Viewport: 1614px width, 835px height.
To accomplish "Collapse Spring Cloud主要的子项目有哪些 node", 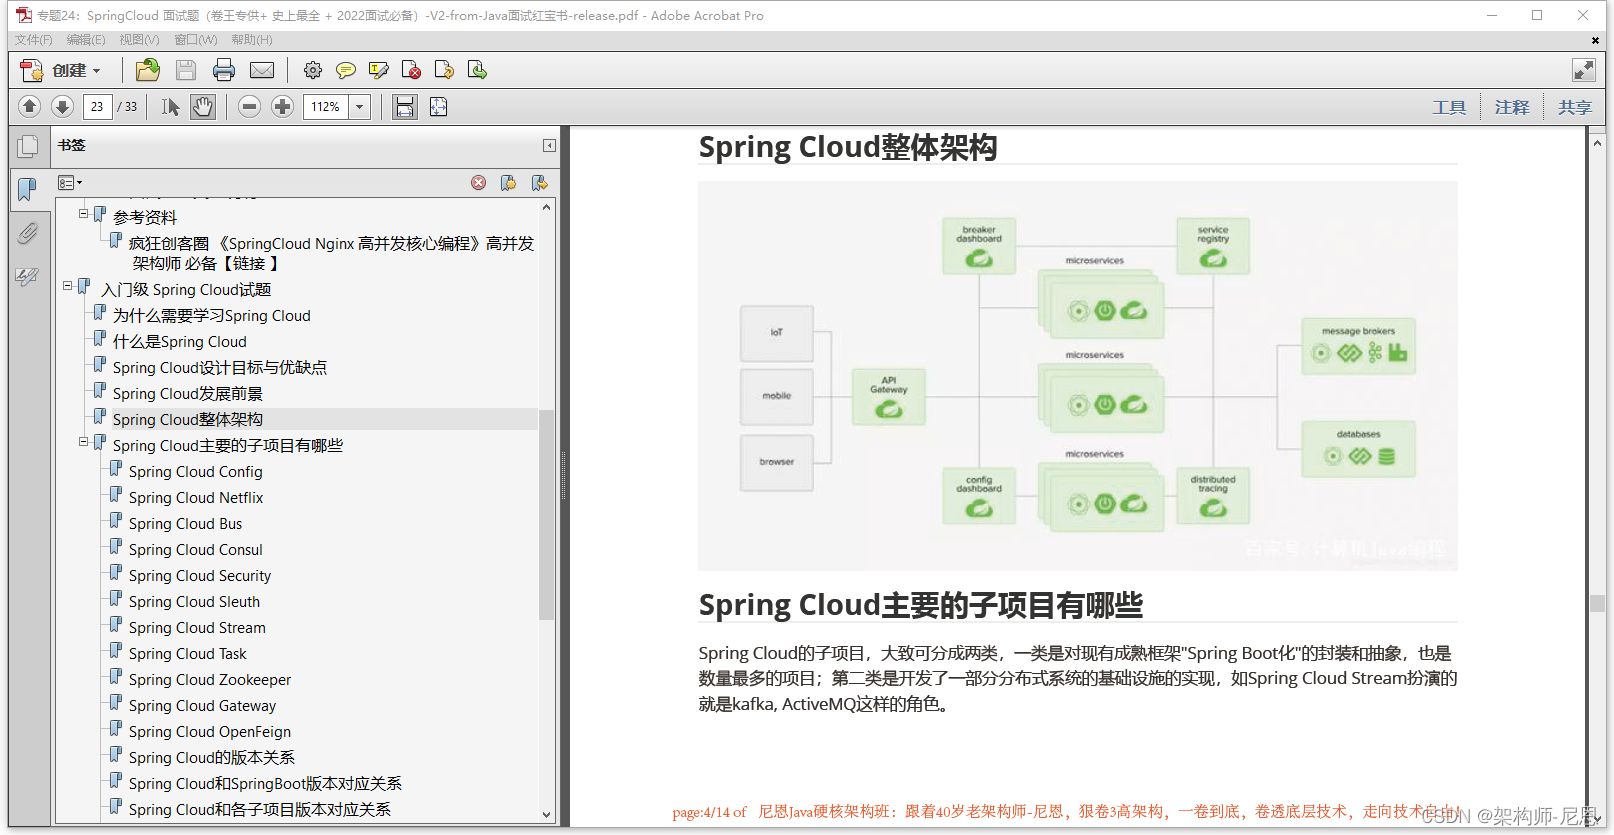I will click(x=84, y=441).
